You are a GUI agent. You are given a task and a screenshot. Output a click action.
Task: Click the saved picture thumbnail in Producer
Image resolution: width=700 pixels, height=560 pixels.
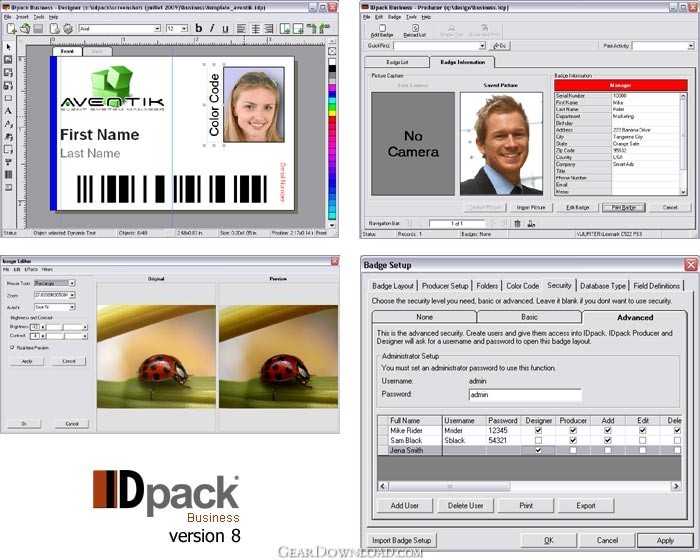point(501,144)
